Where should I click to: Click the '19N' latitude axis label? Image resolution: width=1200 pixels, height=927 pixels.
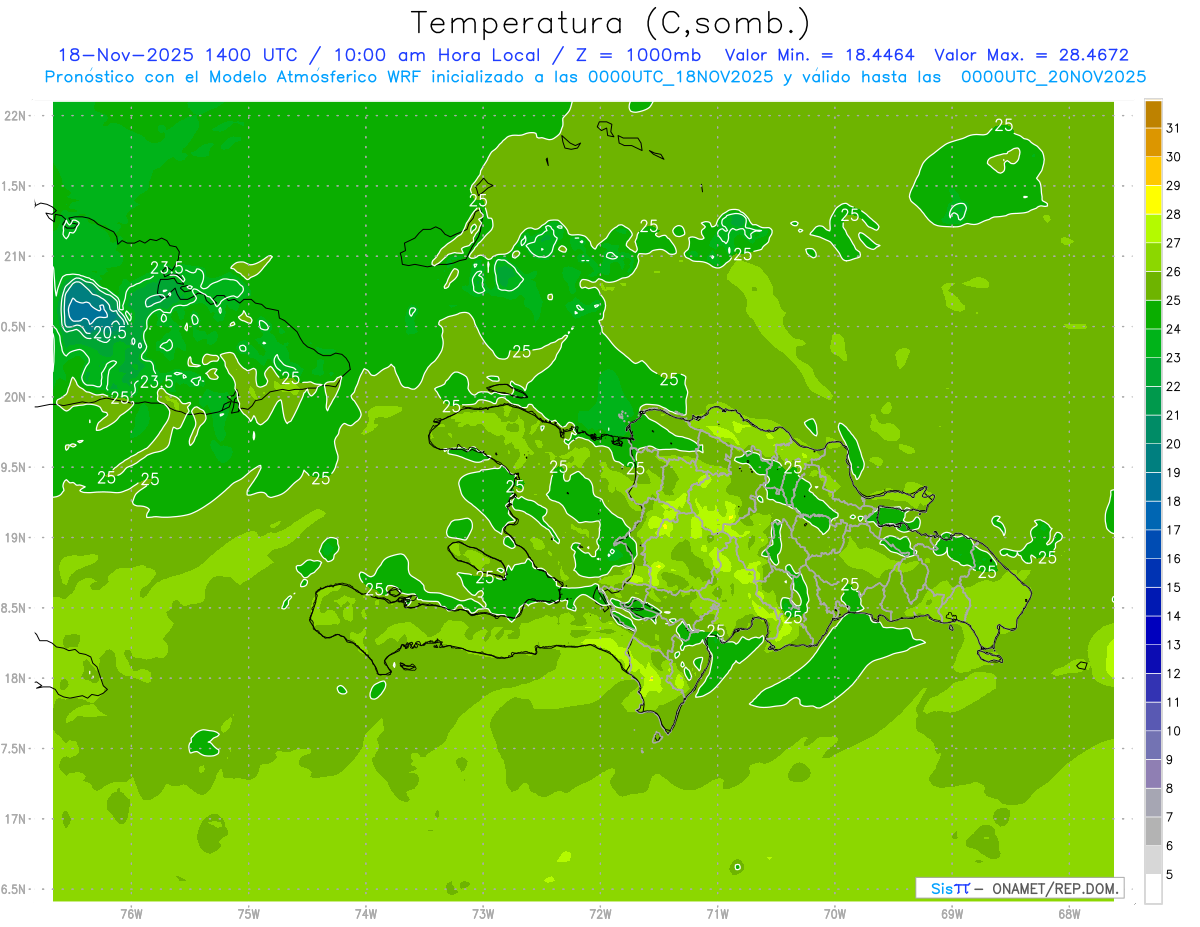pyautogui.click(x=14, y=538)
